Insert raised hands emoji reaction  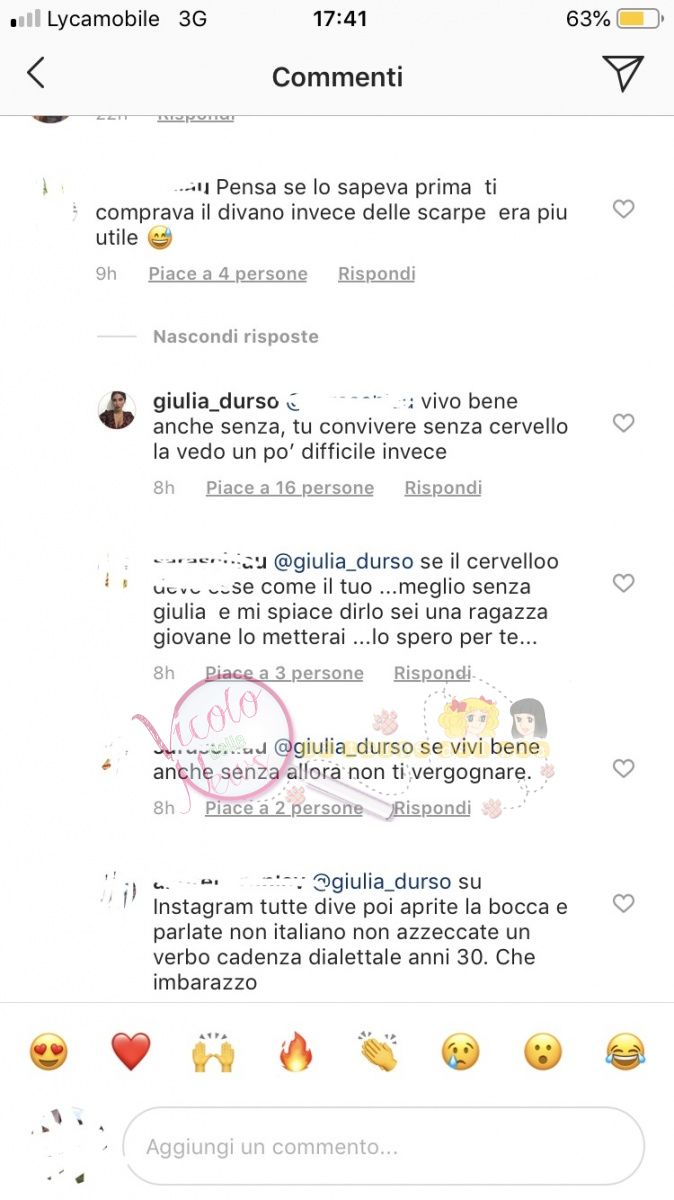pyautogui.click(x=213, y=1052)
